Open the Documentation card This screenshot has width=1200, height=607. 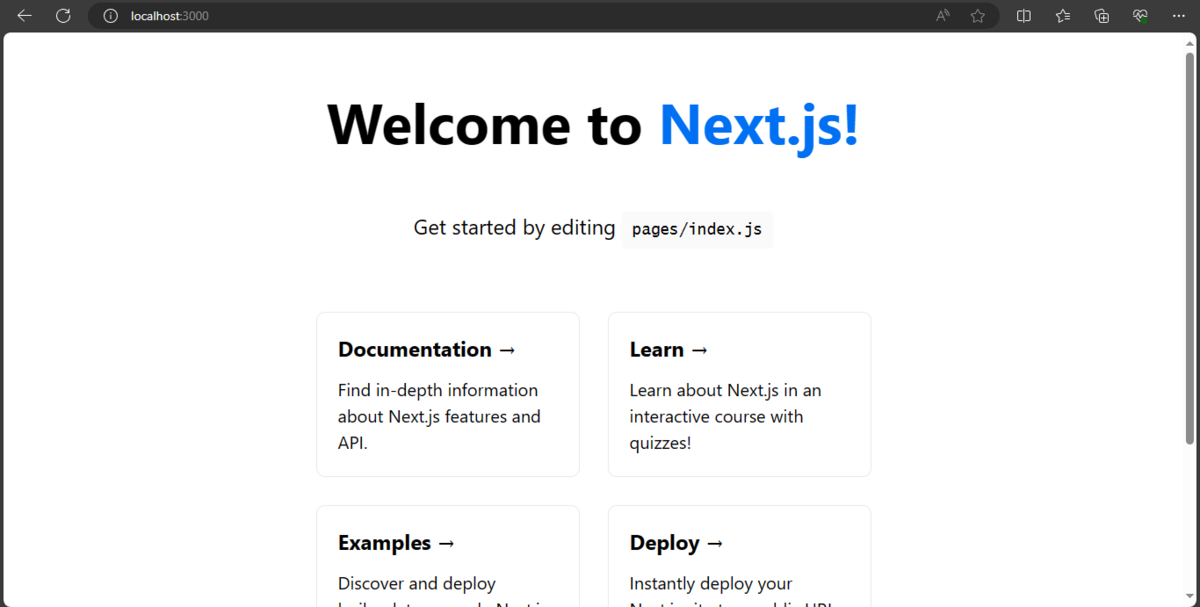[448, 394]
